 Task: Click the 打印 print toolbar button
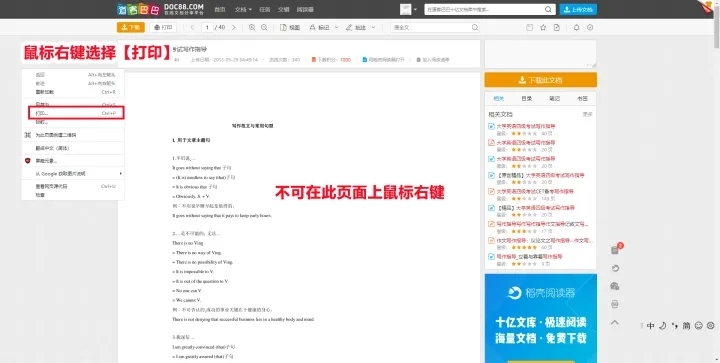point(163,28)
